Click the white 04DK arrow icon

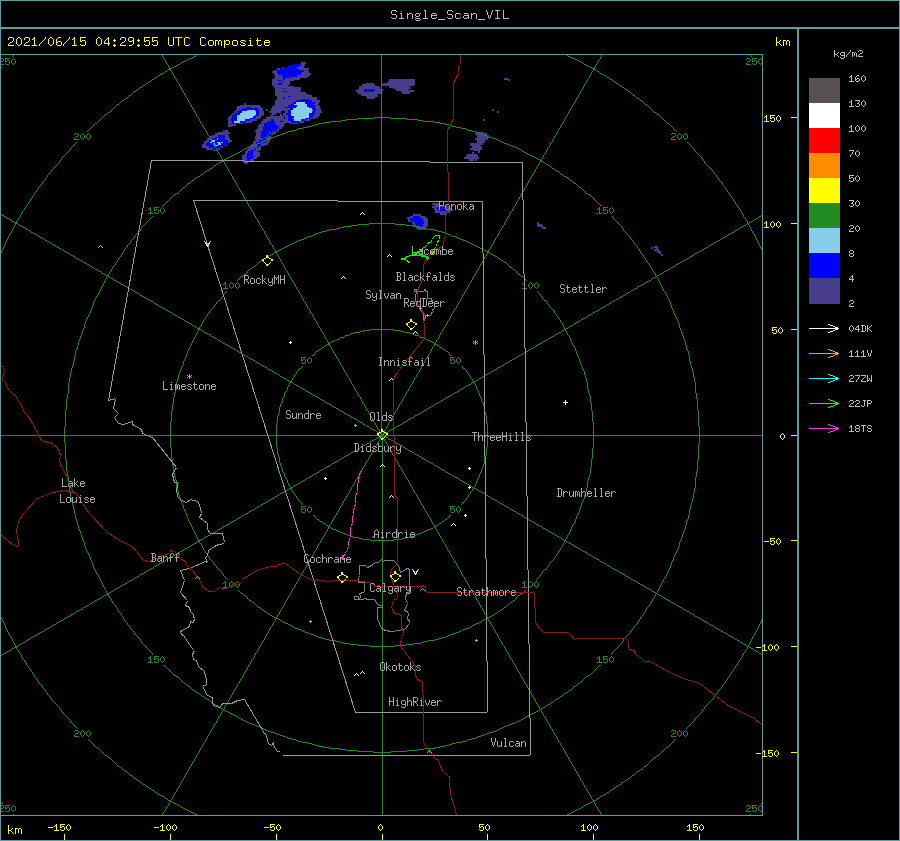tap(824, 328)
